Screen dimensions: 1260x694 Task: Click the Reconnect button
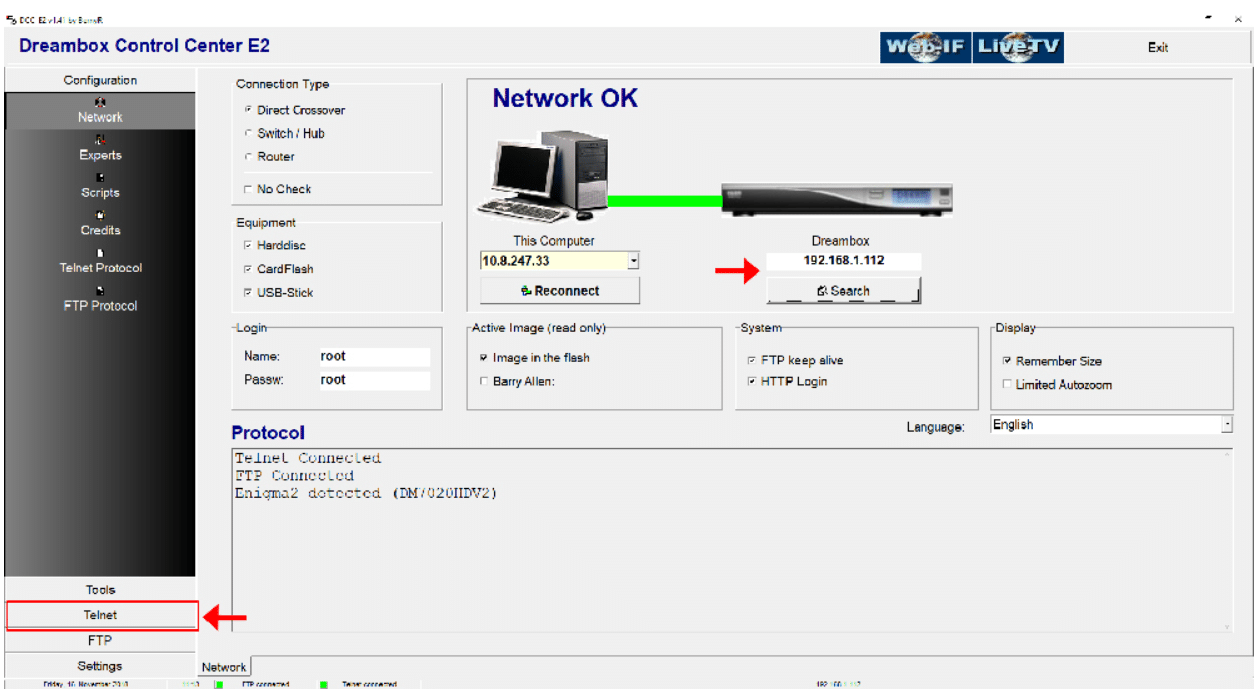coord(560,291)
